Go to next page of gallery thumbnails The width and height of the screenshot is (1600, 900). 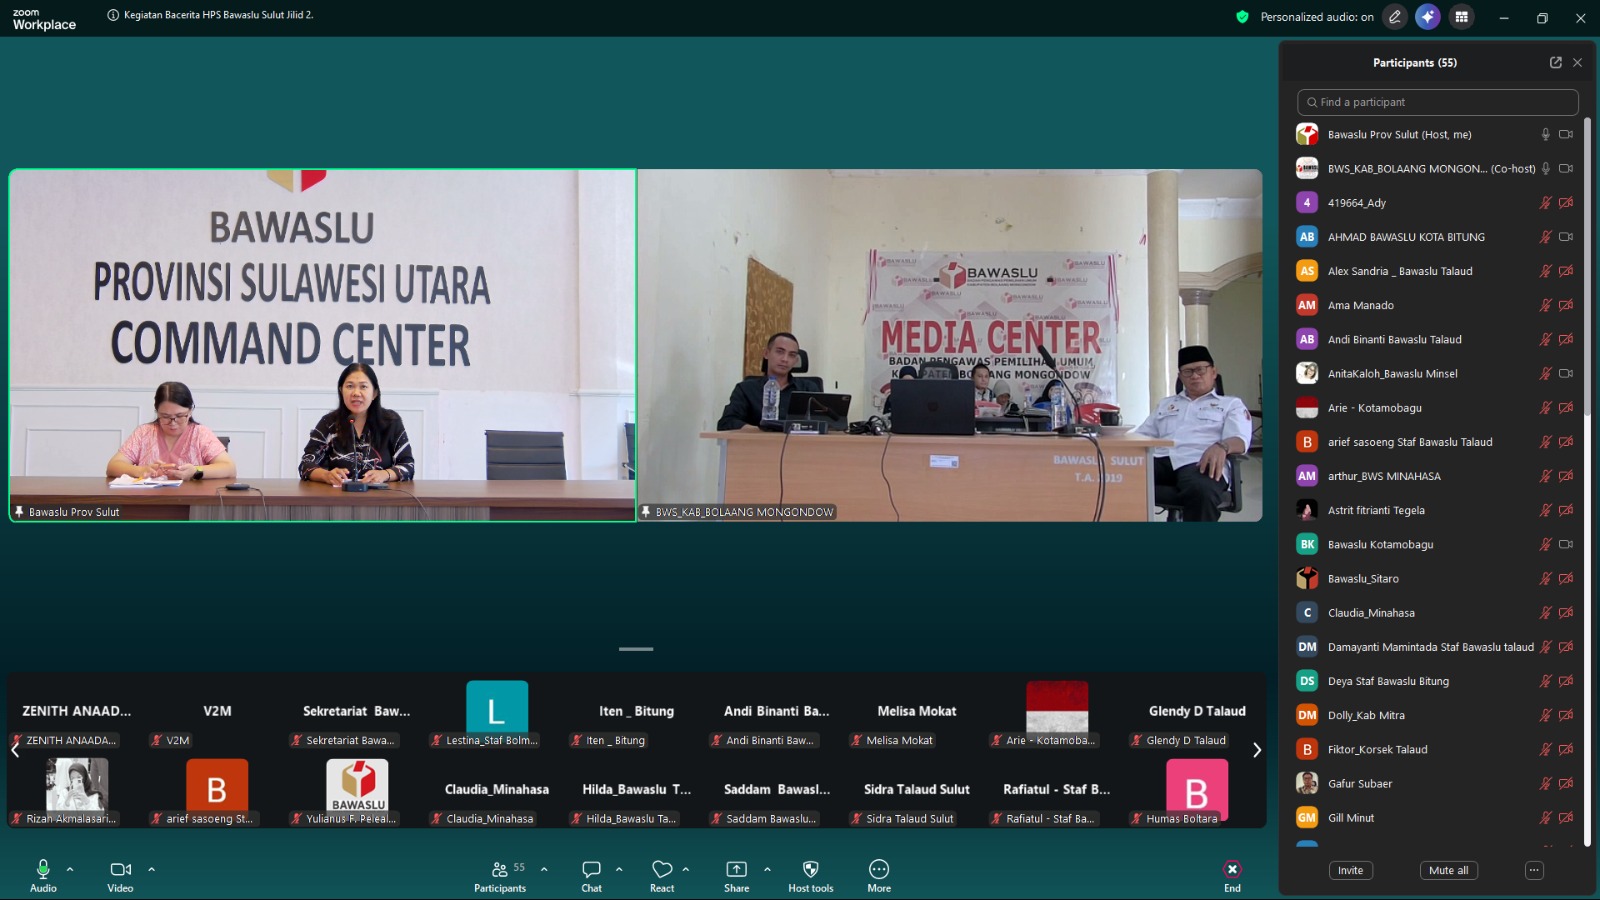click(1257, 750)
